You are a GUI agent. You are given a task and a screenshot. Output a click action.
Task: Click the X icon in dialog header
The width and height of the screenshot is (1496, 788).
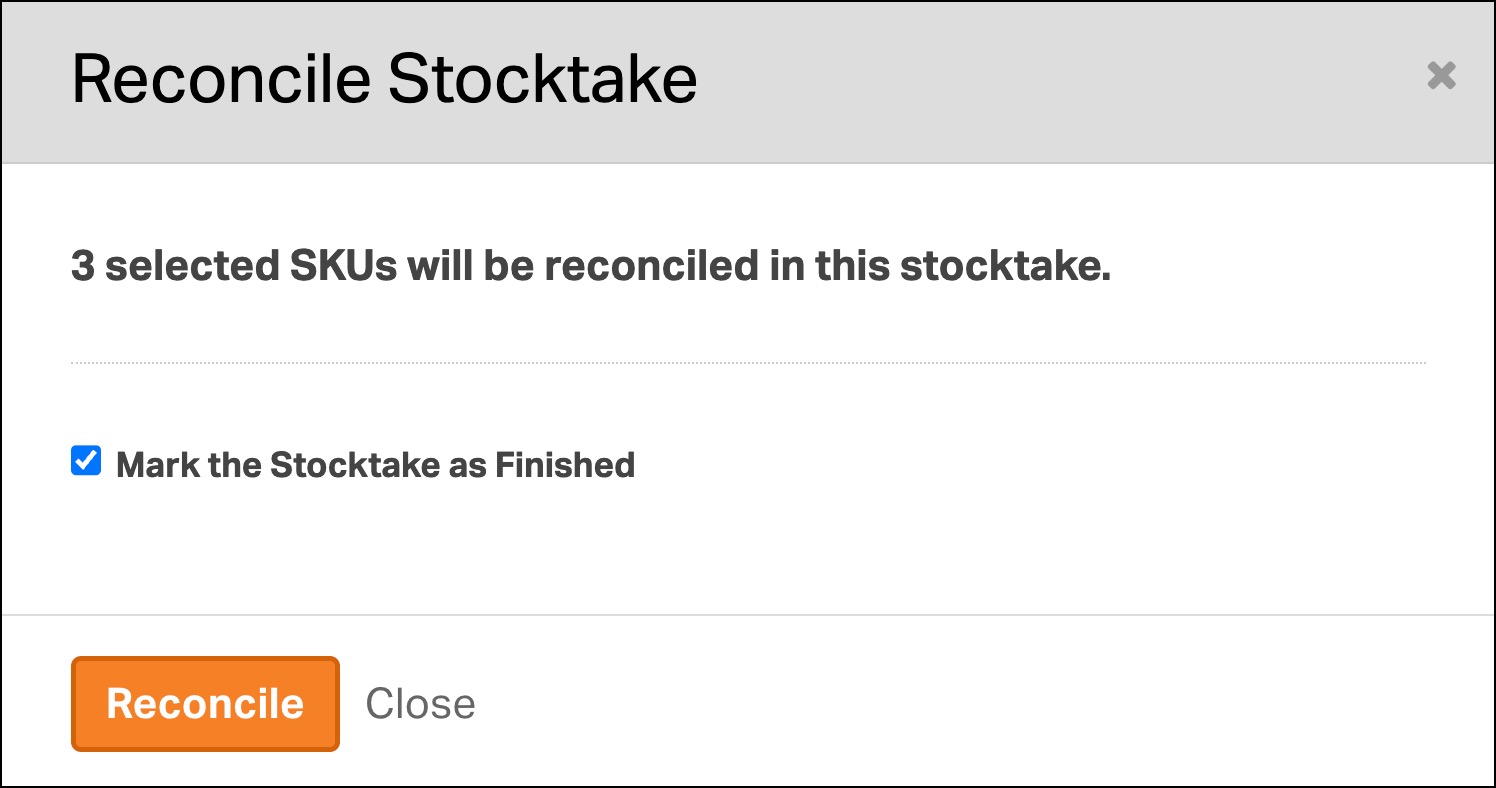1441,76
